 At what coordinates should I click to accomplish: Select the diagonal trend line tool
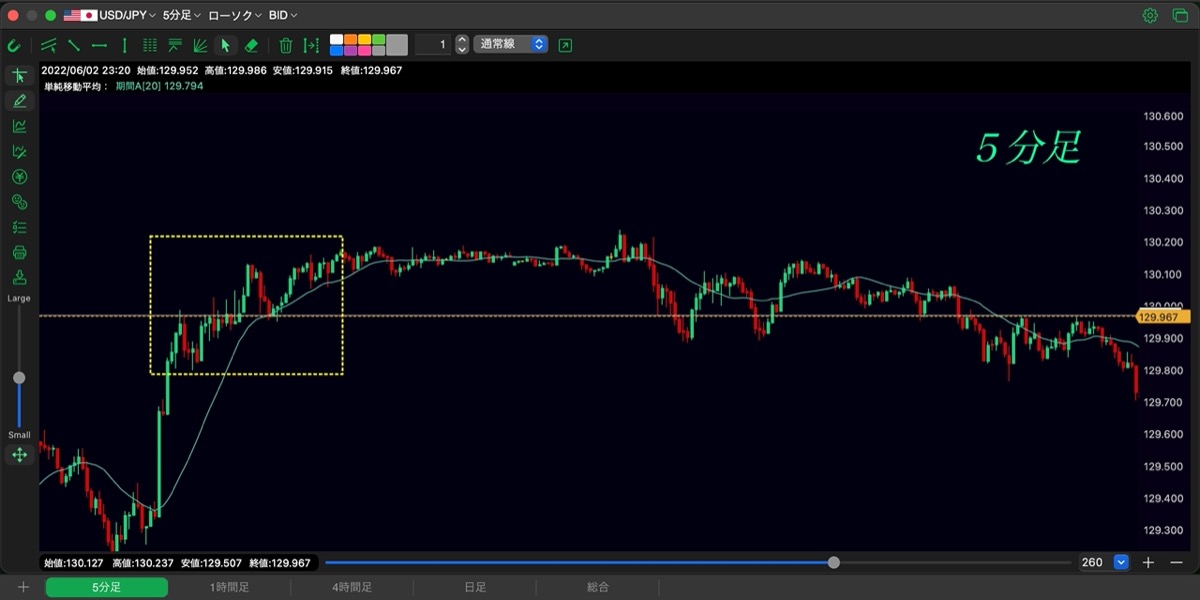(x=74, y=45)
